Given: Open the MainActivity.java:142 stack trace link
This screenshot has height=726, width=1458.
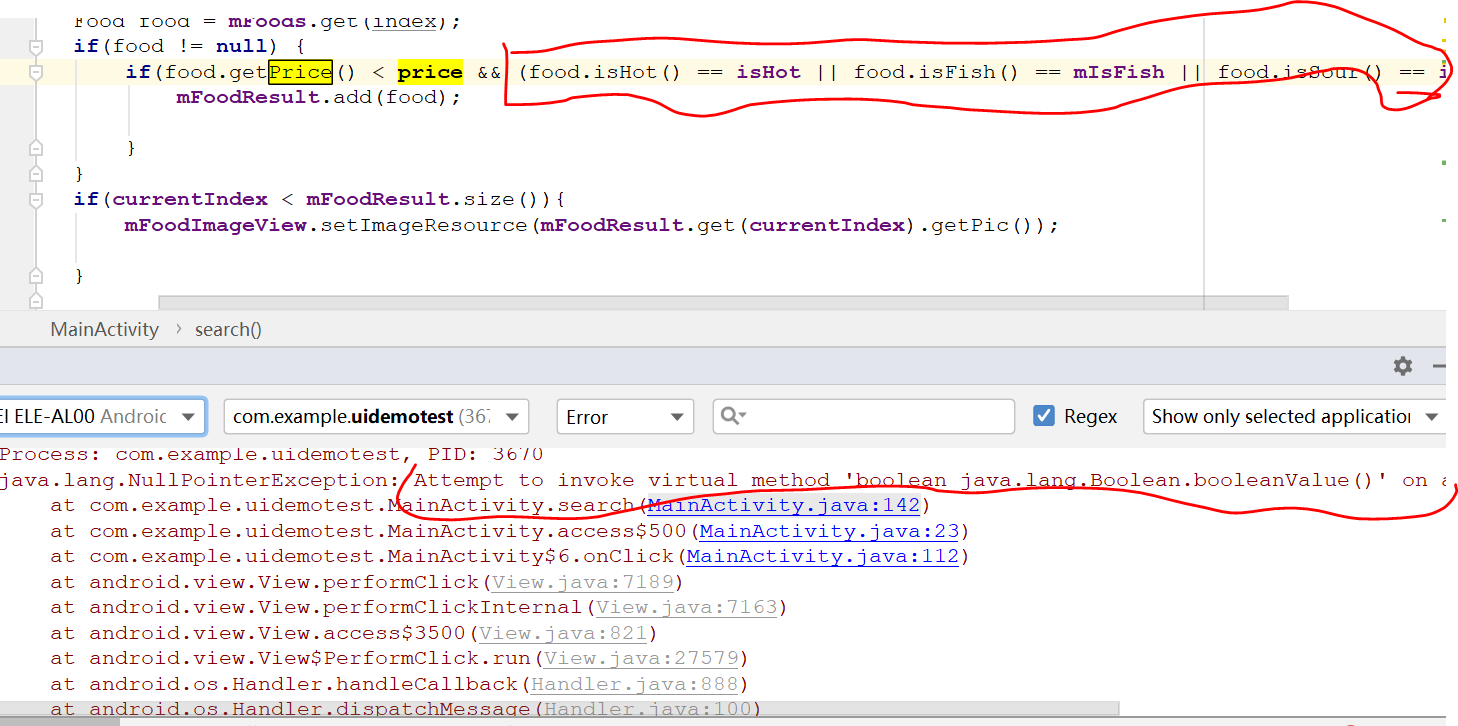Looking at the screenshot, I should (783, 505).
